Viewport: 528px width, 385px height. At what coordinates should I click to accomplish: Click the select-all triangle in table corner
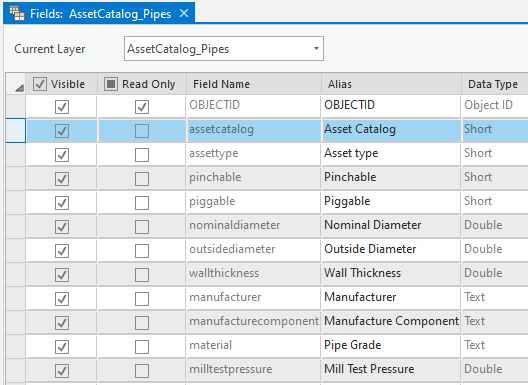(x=19, y=88)
